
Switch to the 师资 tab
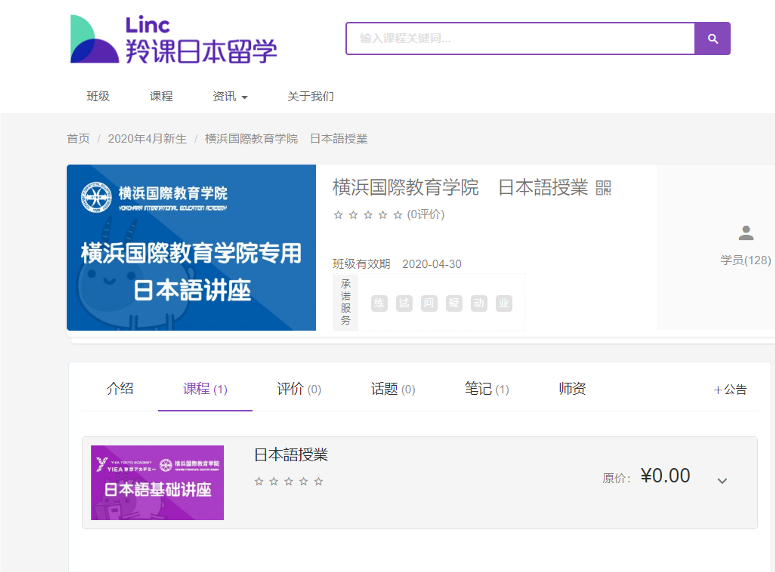[572, 389]
